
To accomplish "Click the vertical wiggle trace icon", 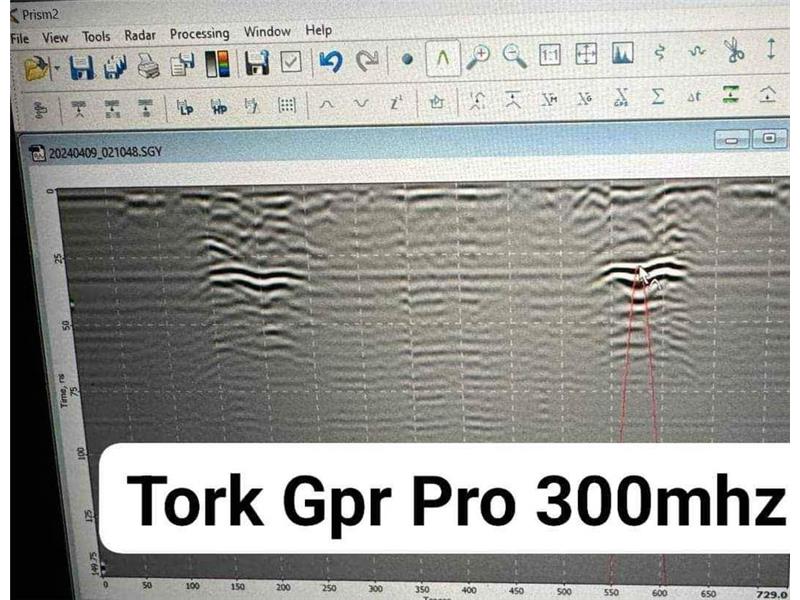I will point(660,52).
